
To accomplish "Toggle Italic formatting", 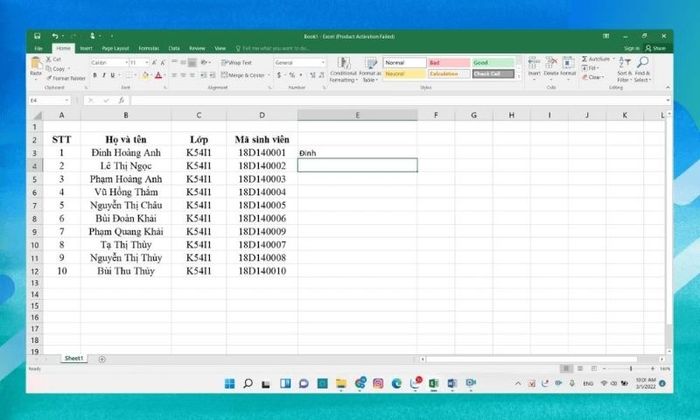I will 104,75.
